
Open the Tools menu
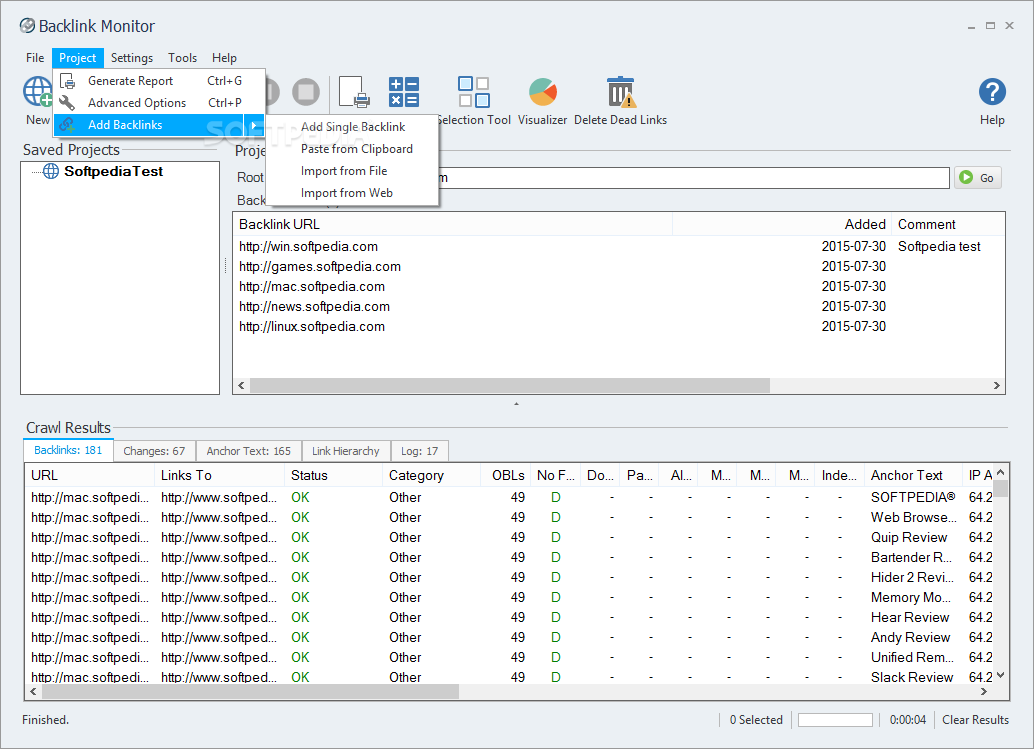coord(182,58)
